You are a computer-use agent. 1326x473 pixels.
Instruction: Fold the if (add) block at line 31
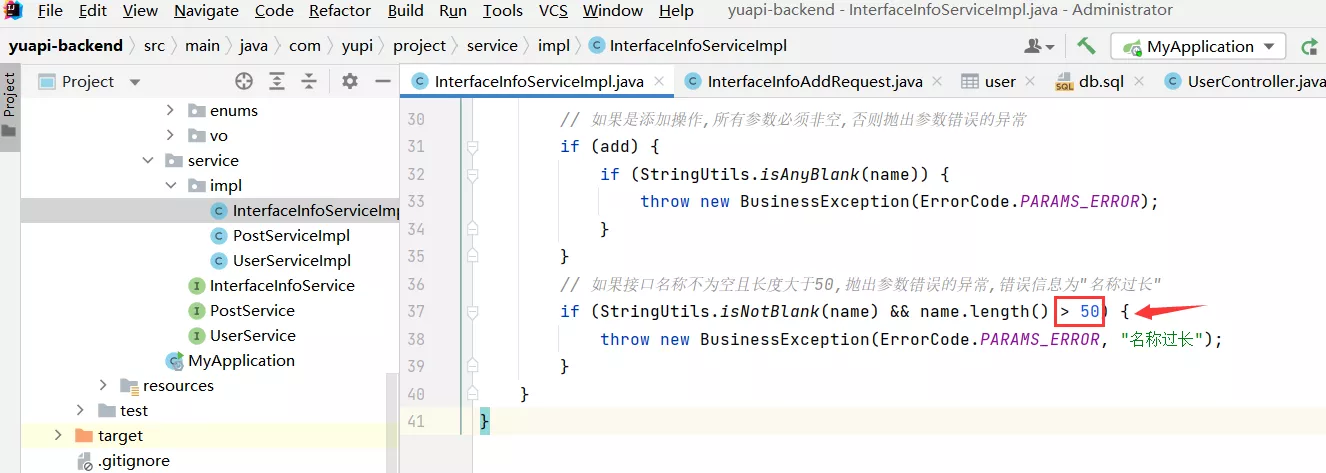pos(472,147)
